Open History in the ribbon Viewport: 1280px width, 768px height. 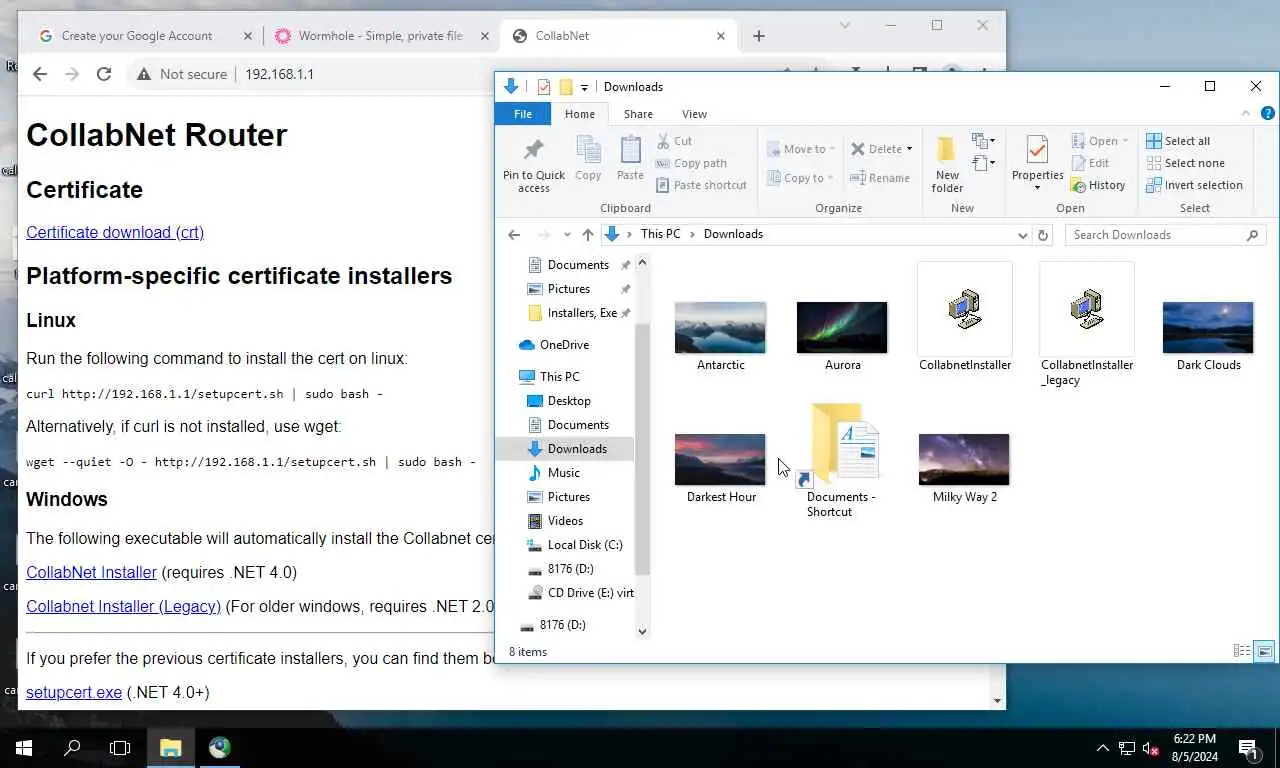(1098, 185)
